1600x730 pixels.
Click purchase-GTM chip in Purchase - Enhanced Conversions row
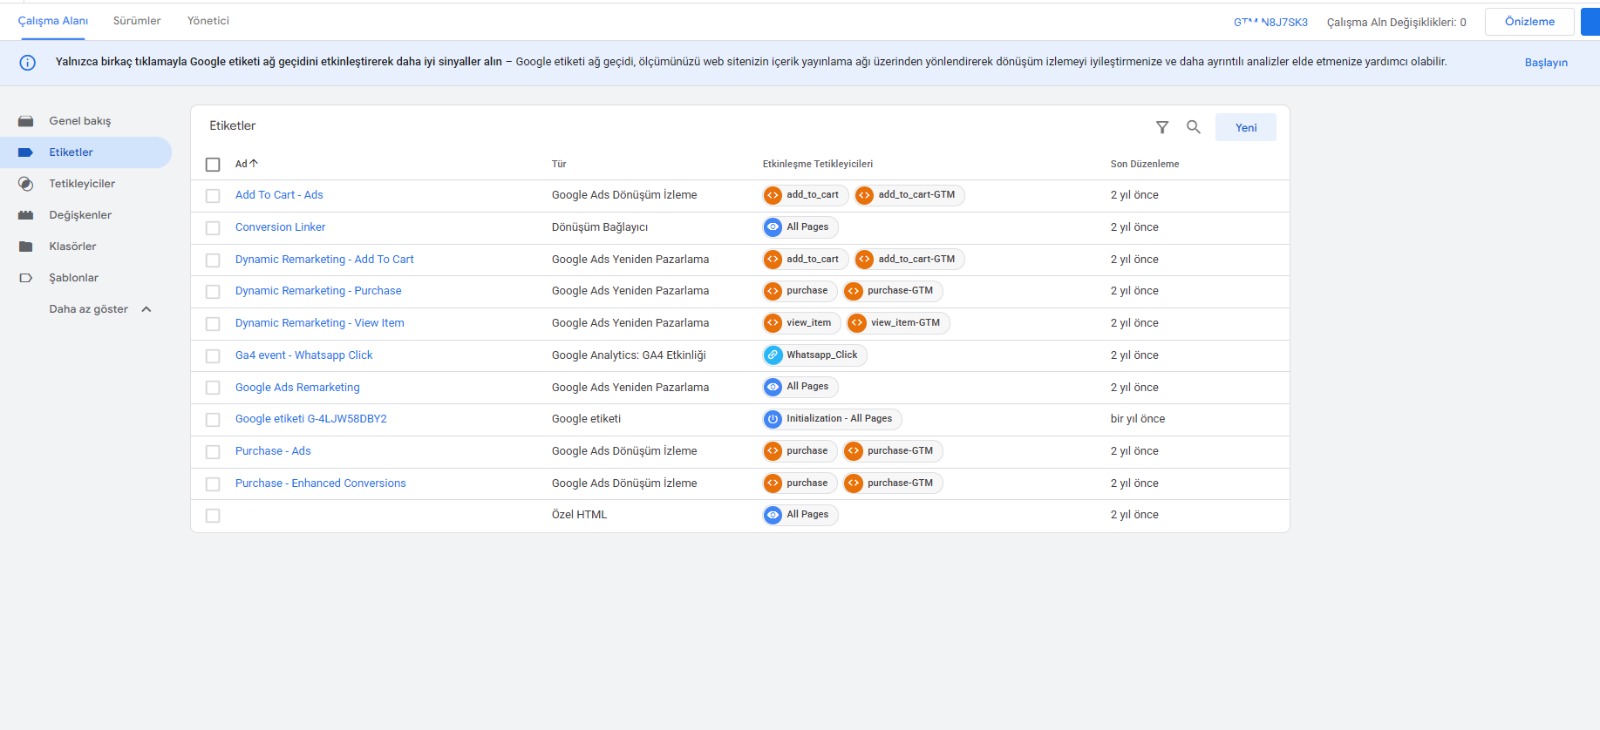click(x=893, y=483)
